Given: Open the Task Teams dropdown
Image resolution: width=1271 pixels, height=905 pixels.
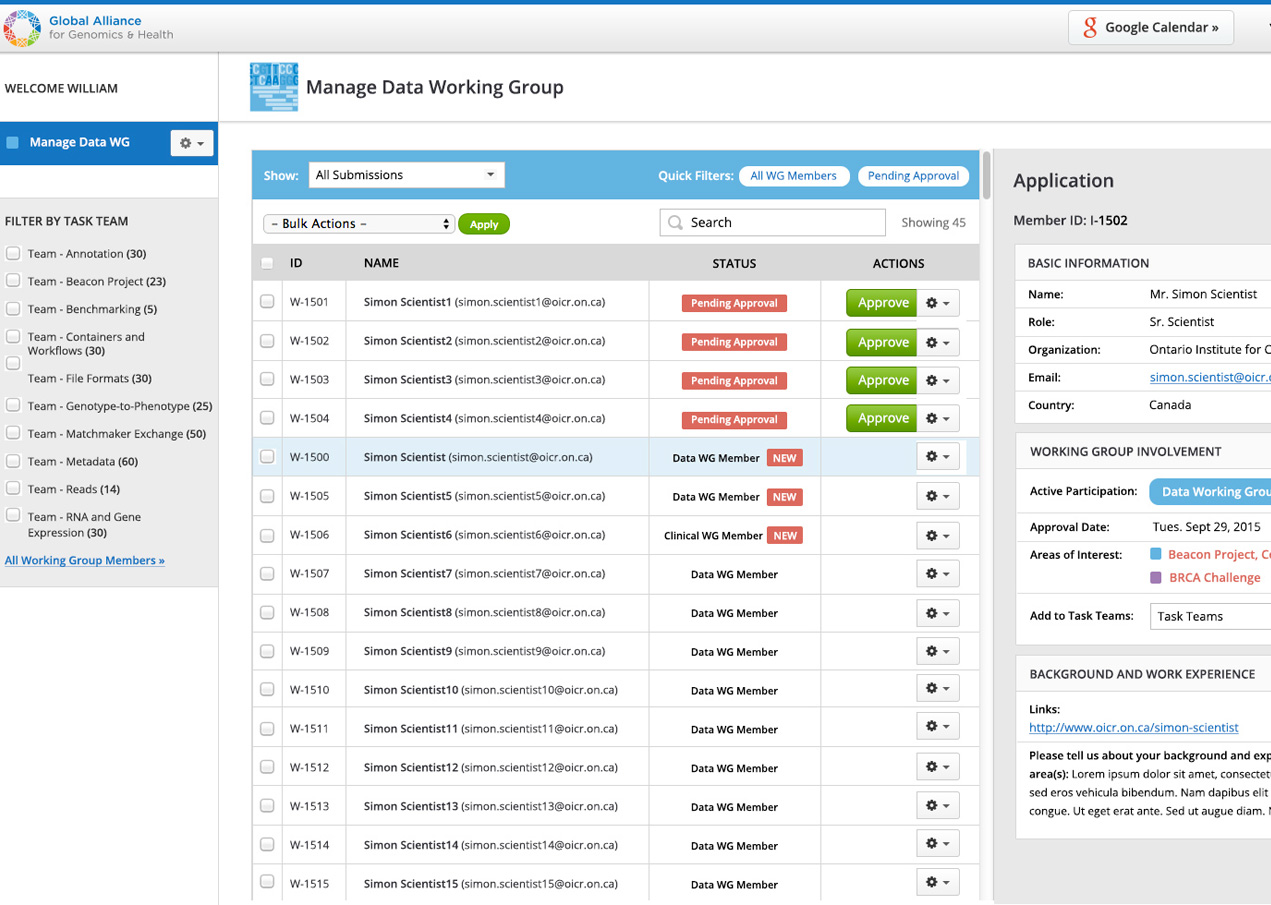Looking at the screenshot, I should [x=1210, y=616].
